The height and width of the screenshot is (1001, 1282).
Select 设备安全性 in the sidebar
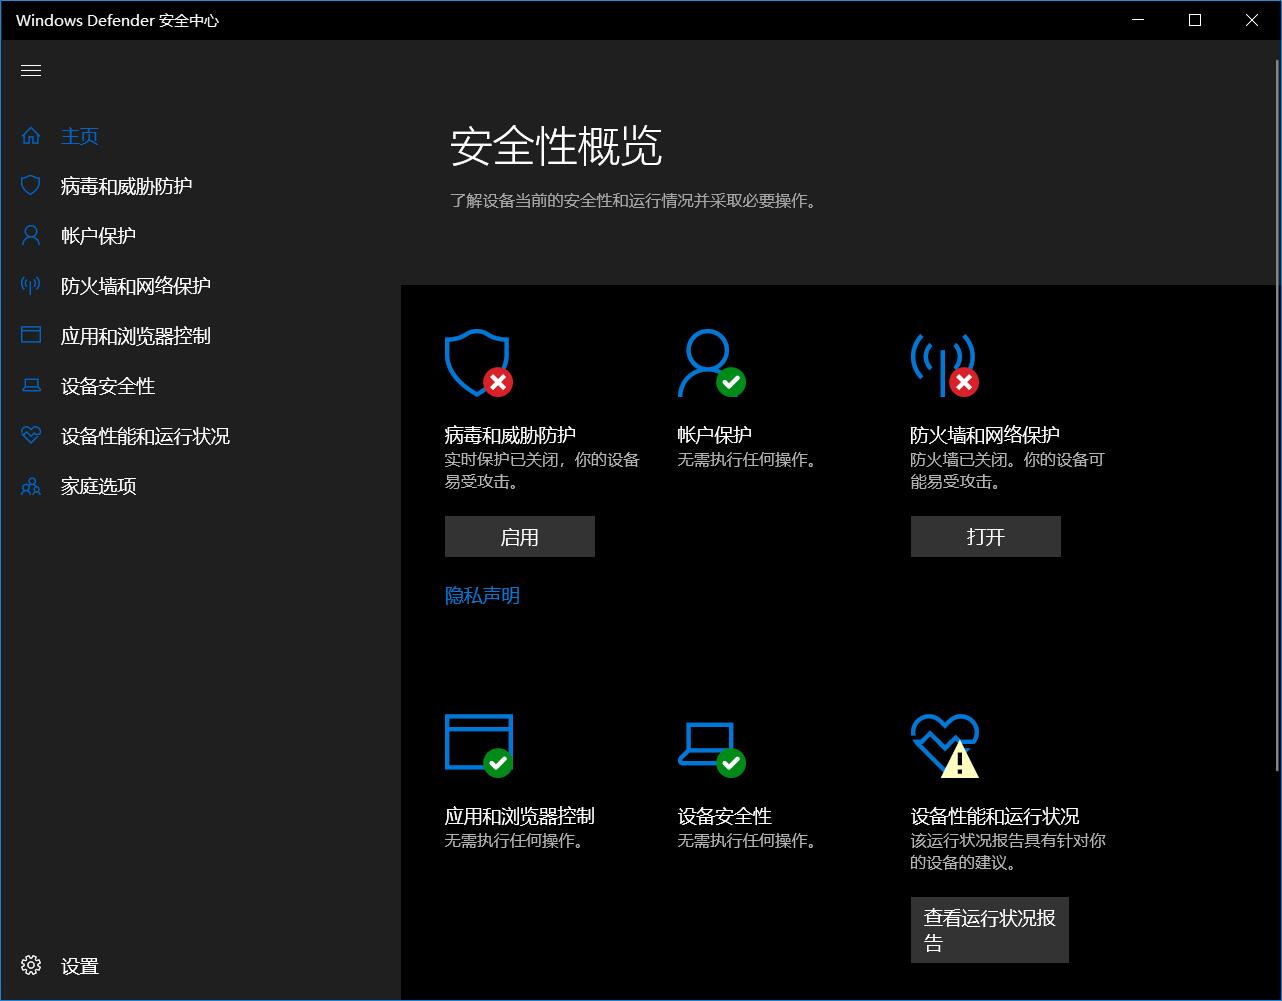coord(108,386)
